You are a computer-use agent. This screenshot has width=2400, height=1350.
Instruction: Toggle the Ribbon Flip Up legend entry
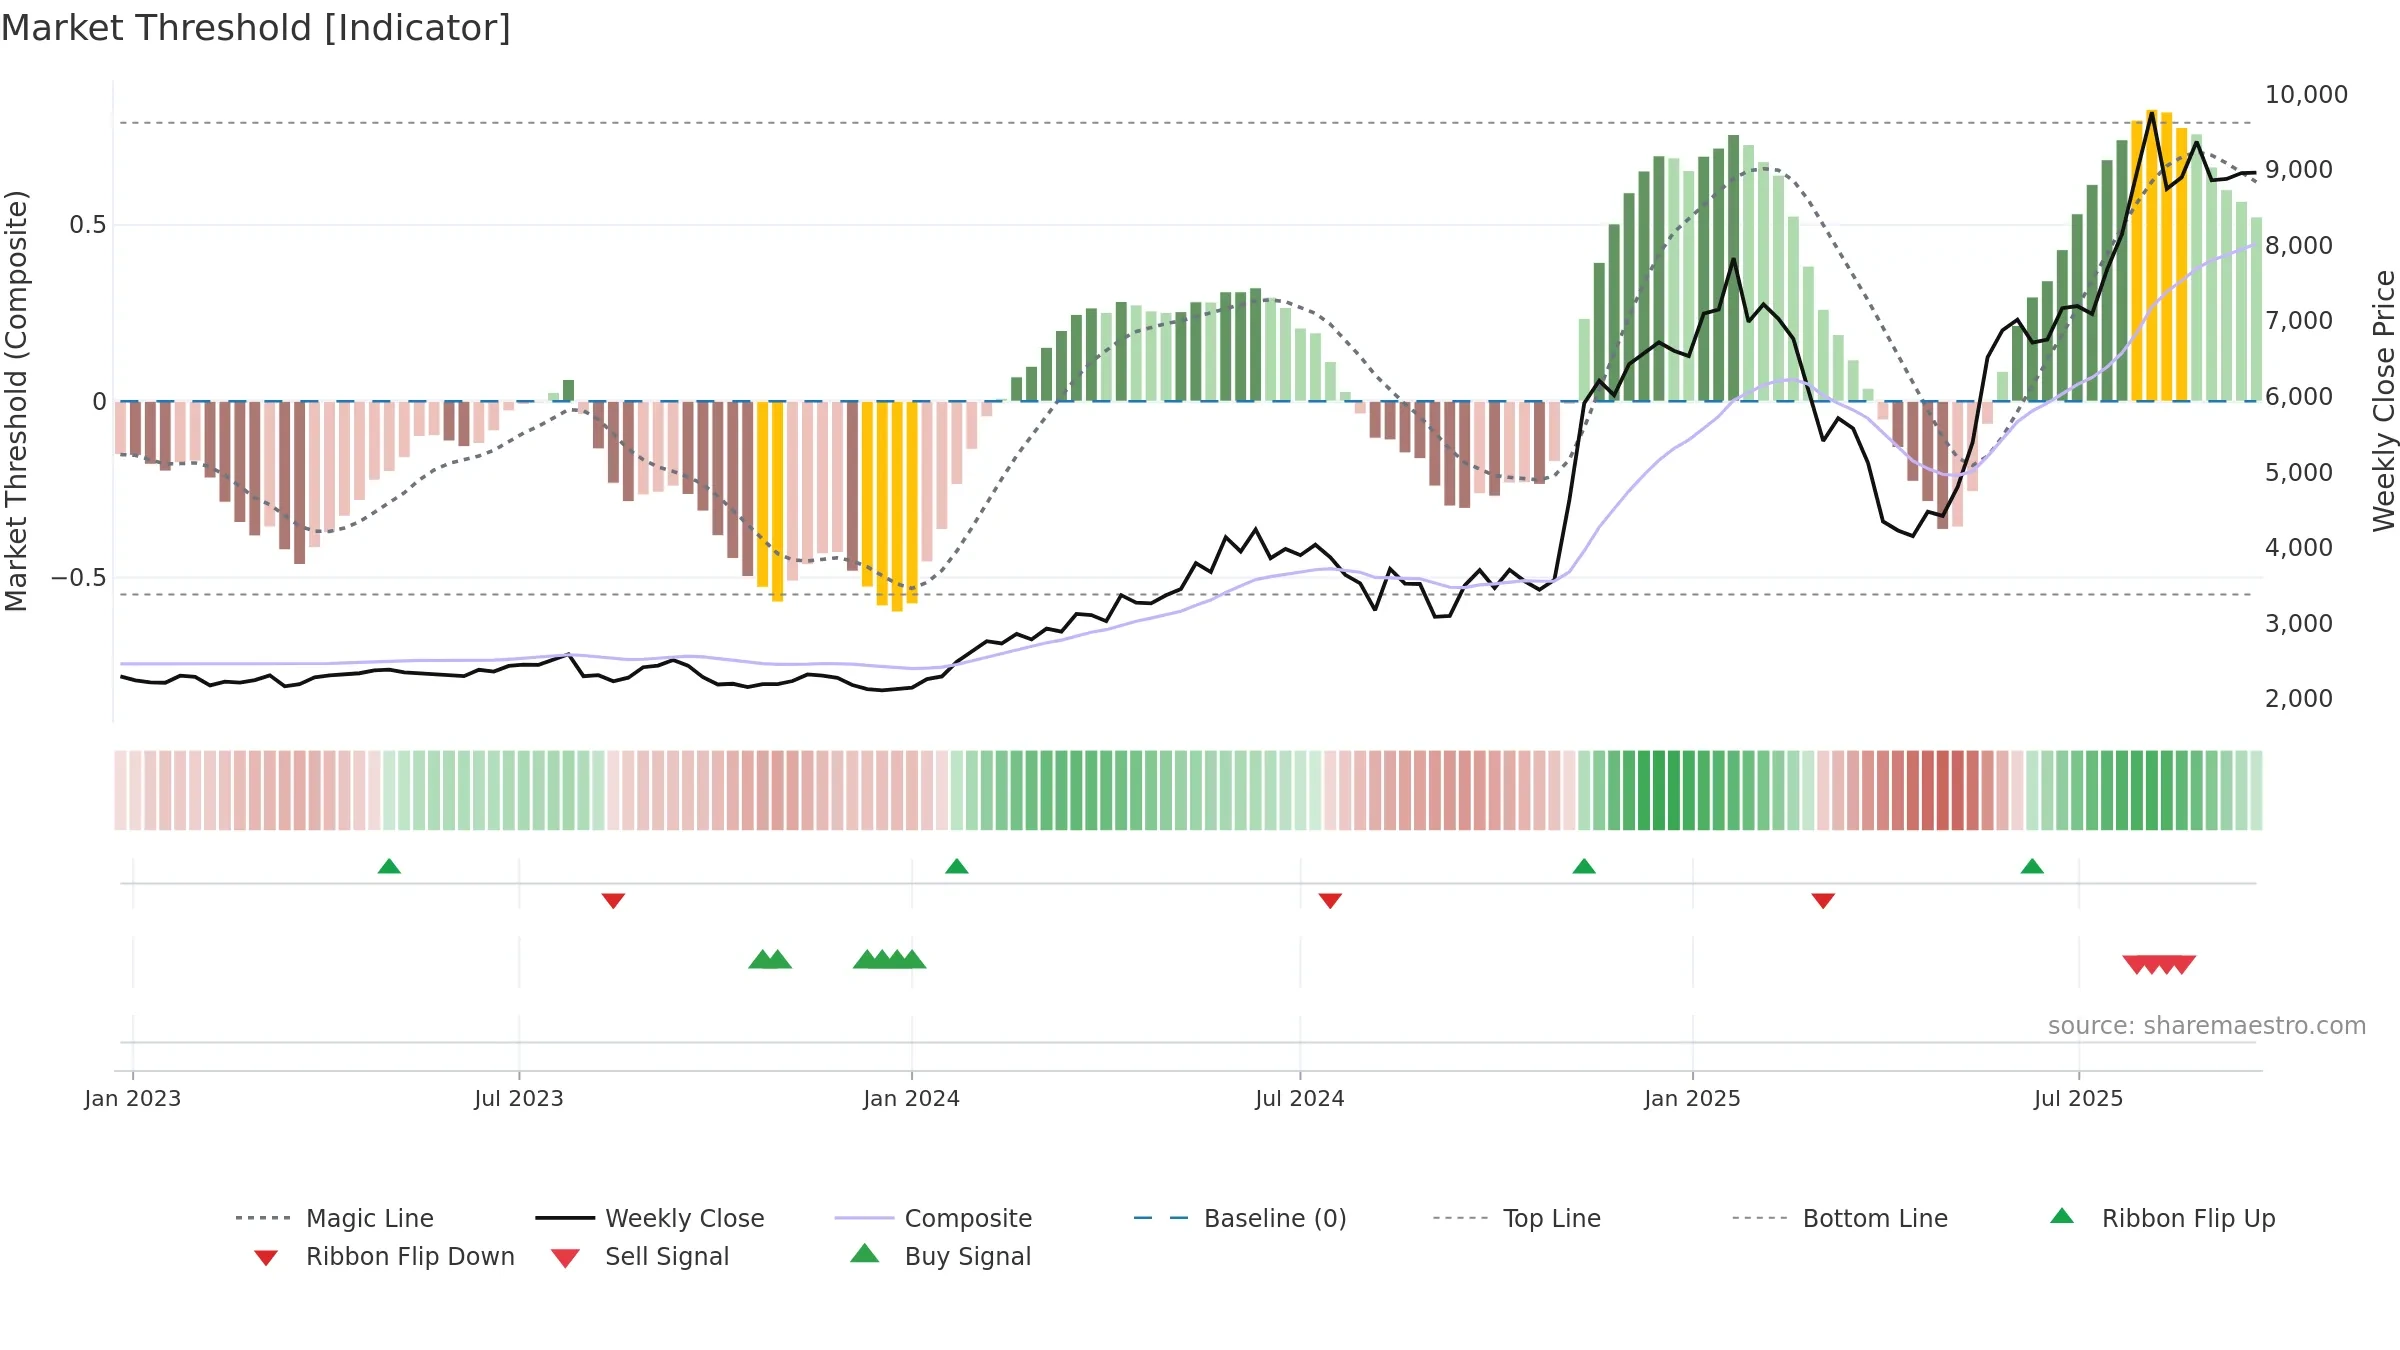[2162, 1218]
